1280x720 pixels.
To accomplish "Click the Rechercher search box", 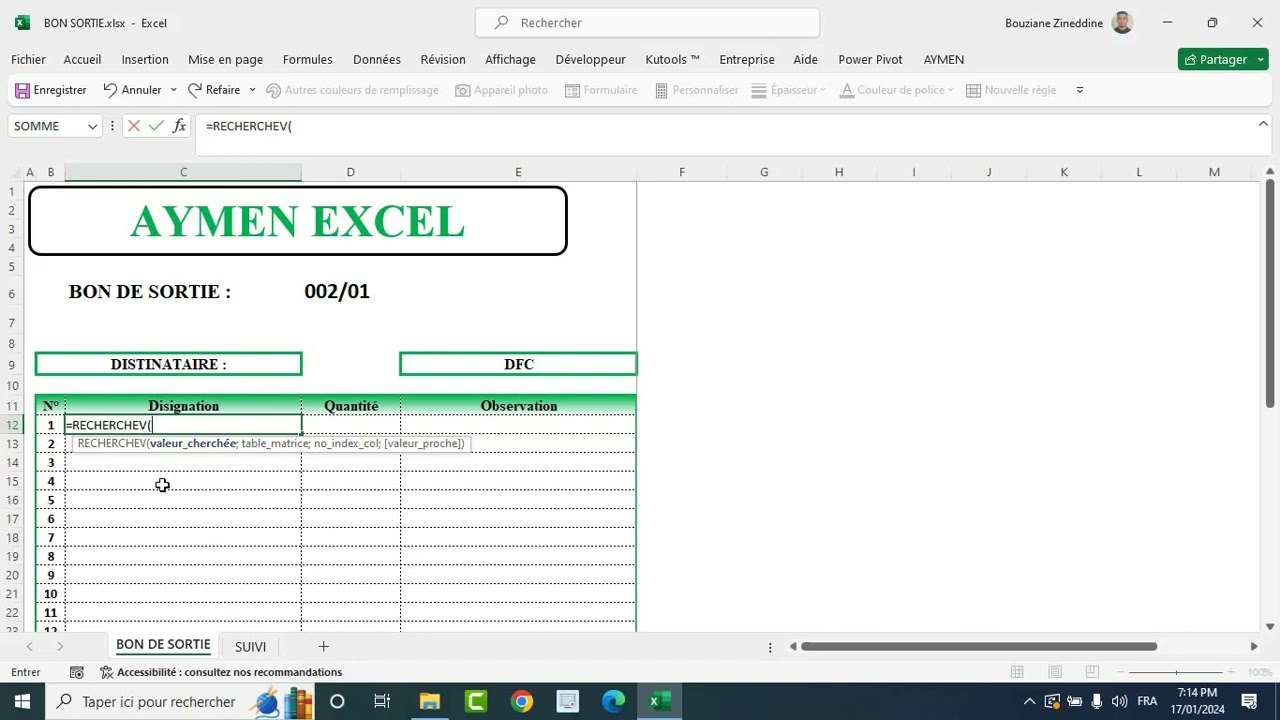I will tap(647, 22).
